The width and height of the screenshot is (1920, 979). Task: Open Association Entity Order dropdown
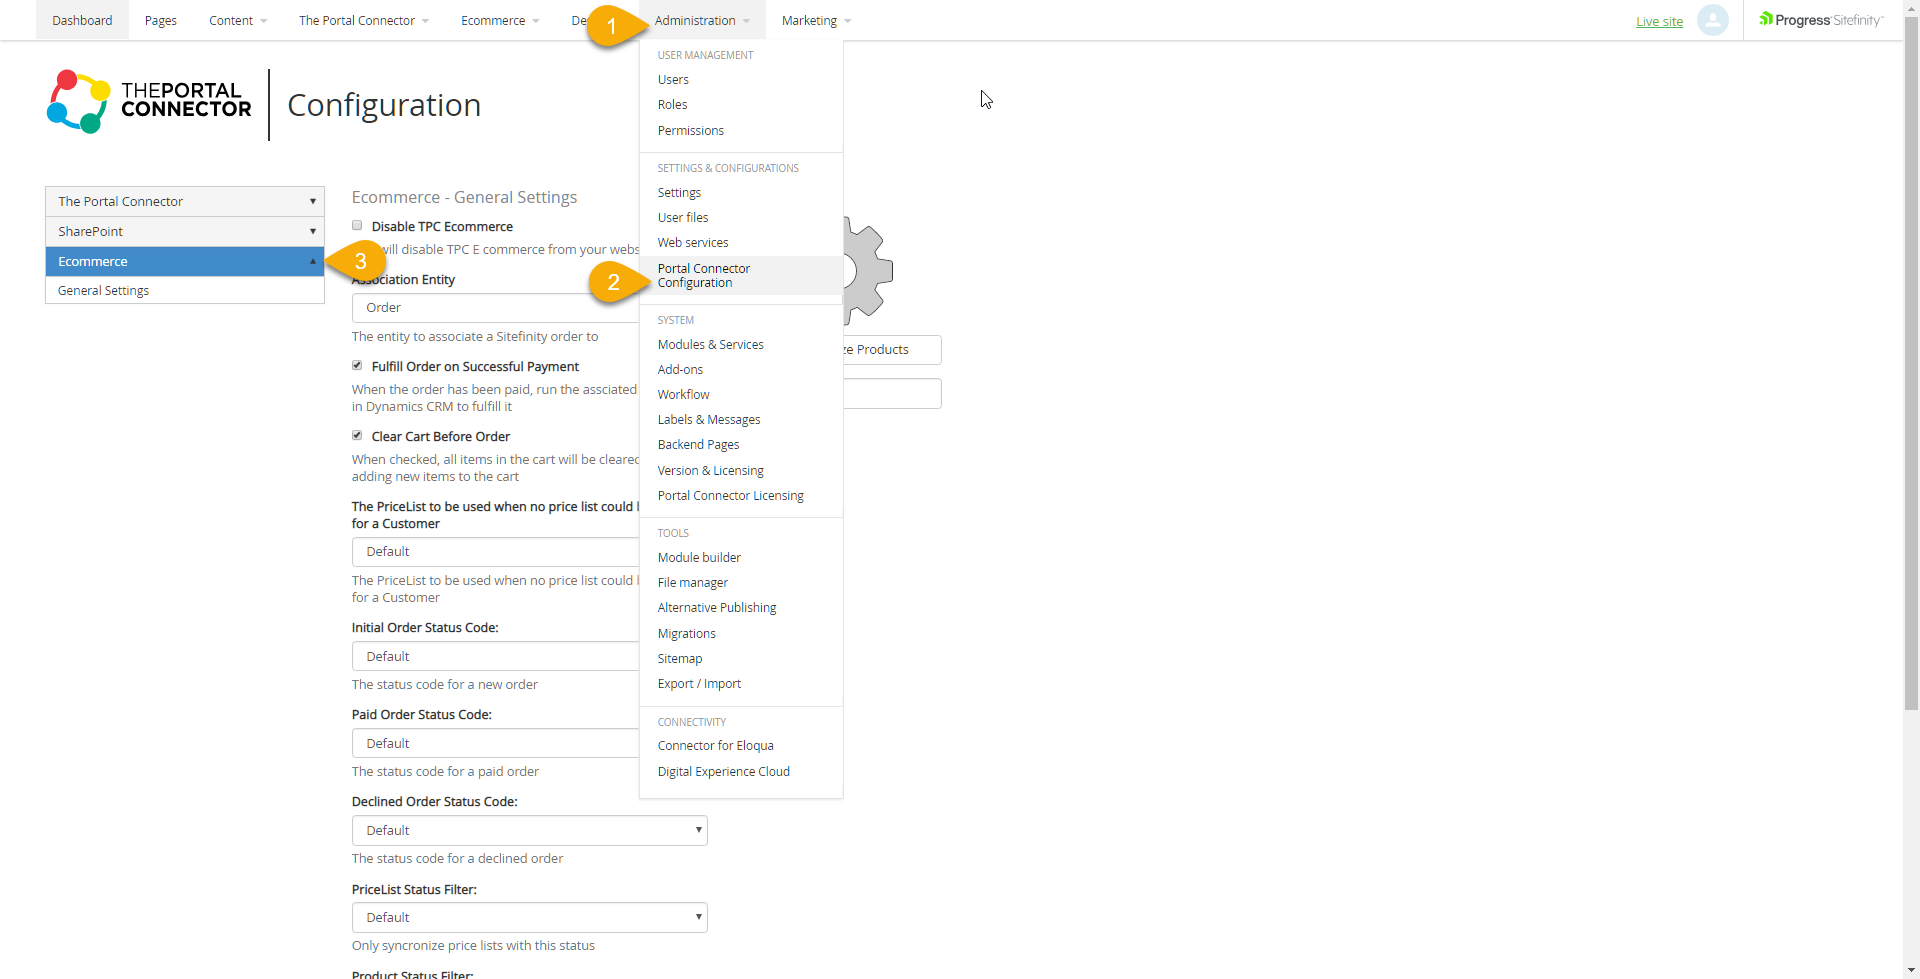click(495, 308)
